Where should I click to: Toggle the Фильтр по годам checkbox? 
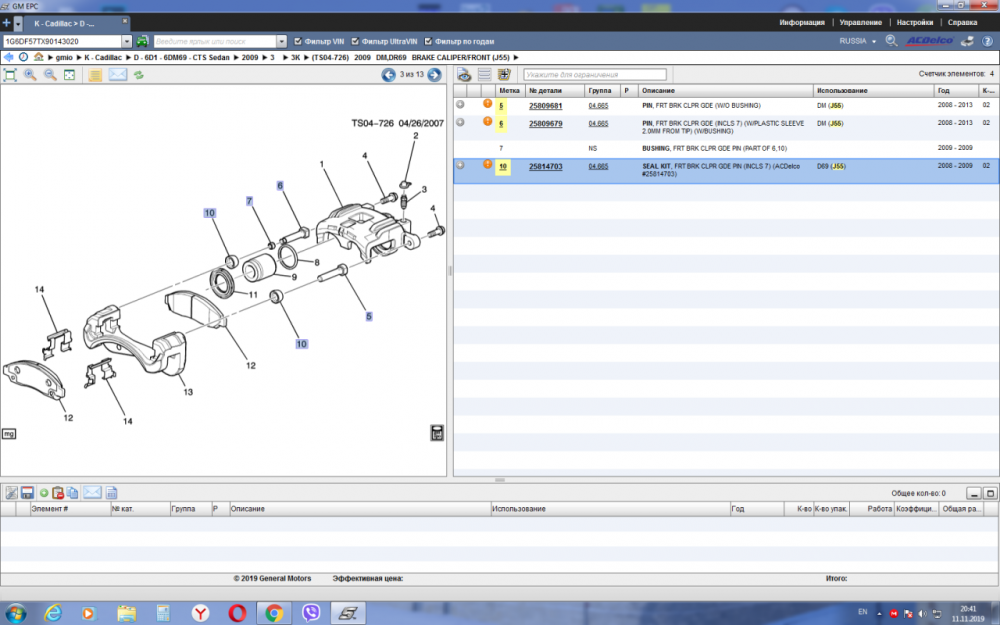[x=429, y=41]
